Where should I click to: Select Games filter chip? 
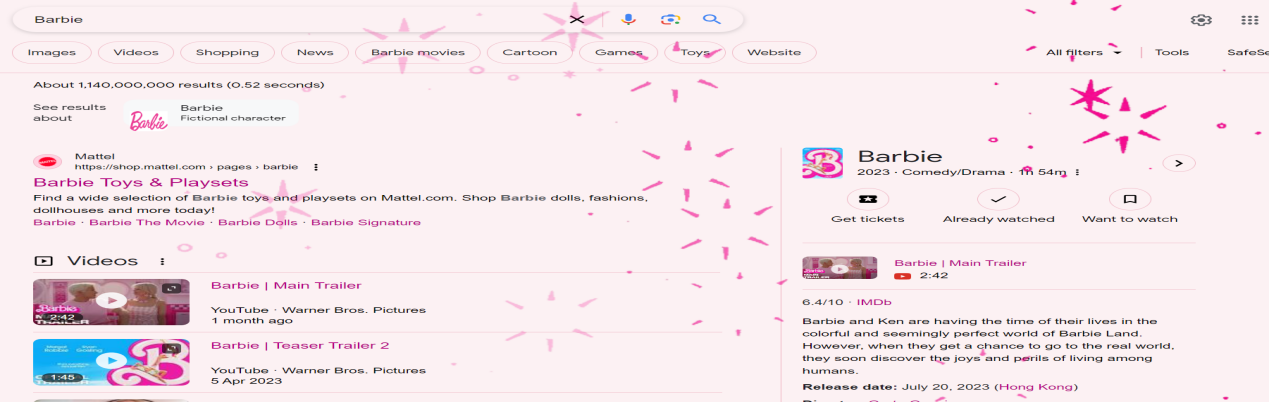click(x=618, y=52)
